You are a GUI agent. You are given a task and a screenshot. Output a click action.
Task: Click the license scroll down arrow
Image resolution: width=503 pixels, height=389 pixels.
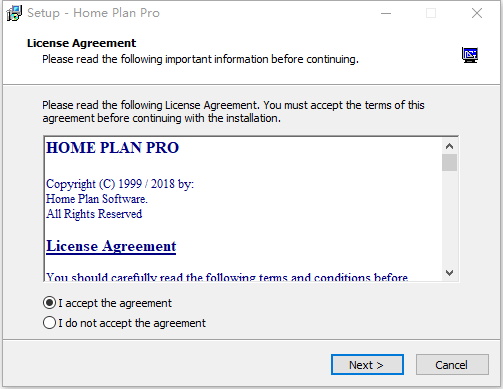coord(449,273)
